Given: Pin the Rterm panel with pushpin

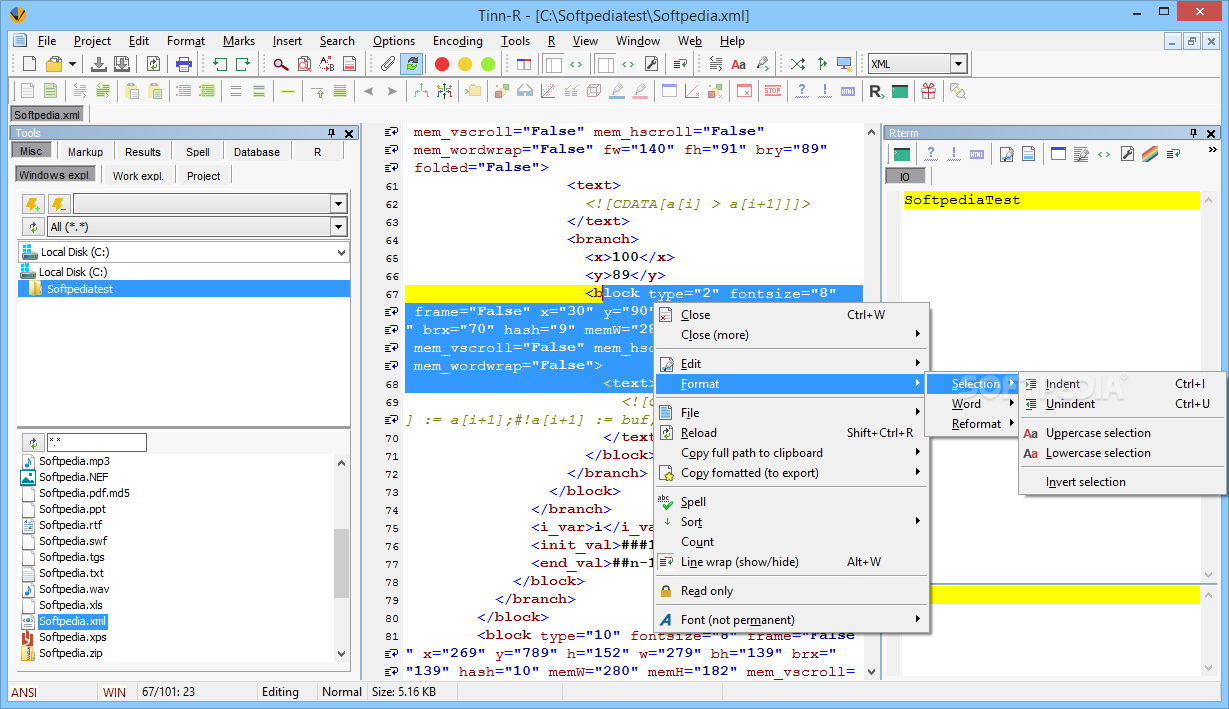Looking at the screenshot, I should pyautogui.click(x=1193, y=133).
